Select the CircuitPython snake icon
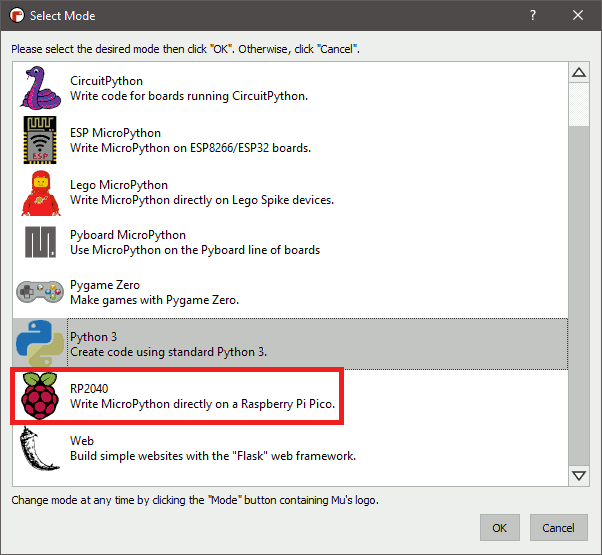The image size is (602, 555). 40,88
